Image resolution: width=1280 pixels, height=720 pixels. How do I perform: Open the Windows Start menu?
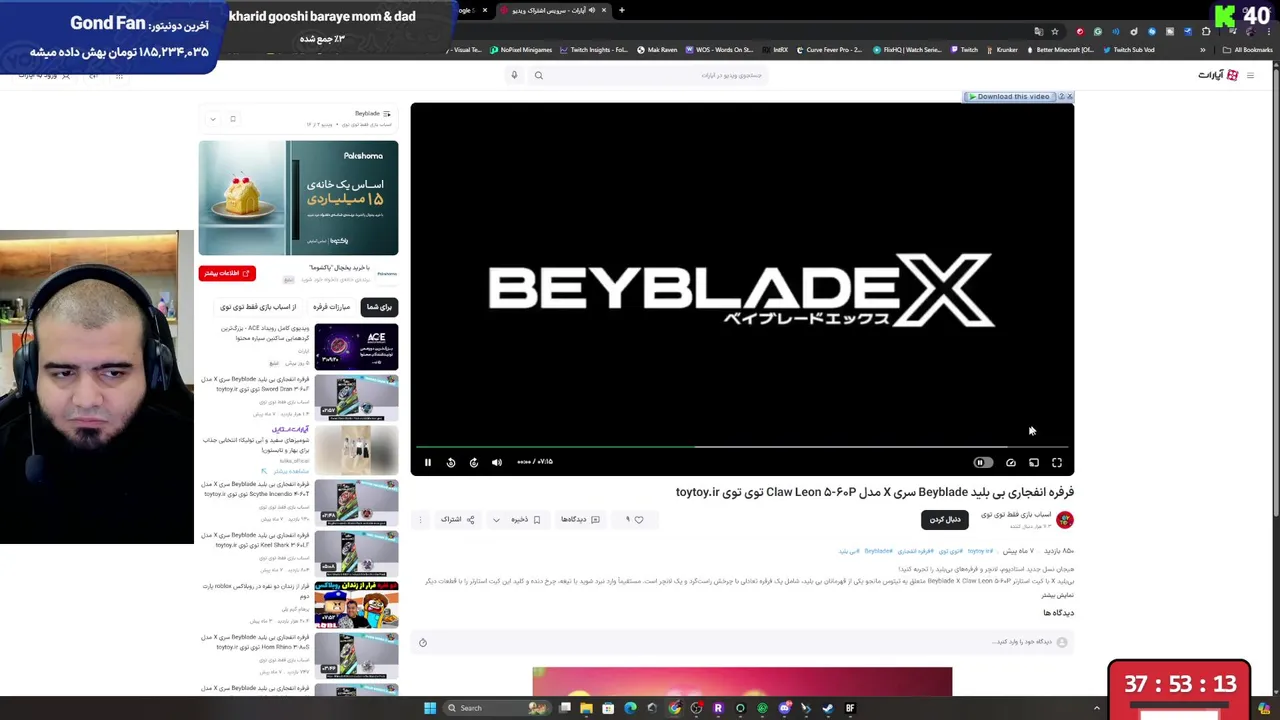430,708
